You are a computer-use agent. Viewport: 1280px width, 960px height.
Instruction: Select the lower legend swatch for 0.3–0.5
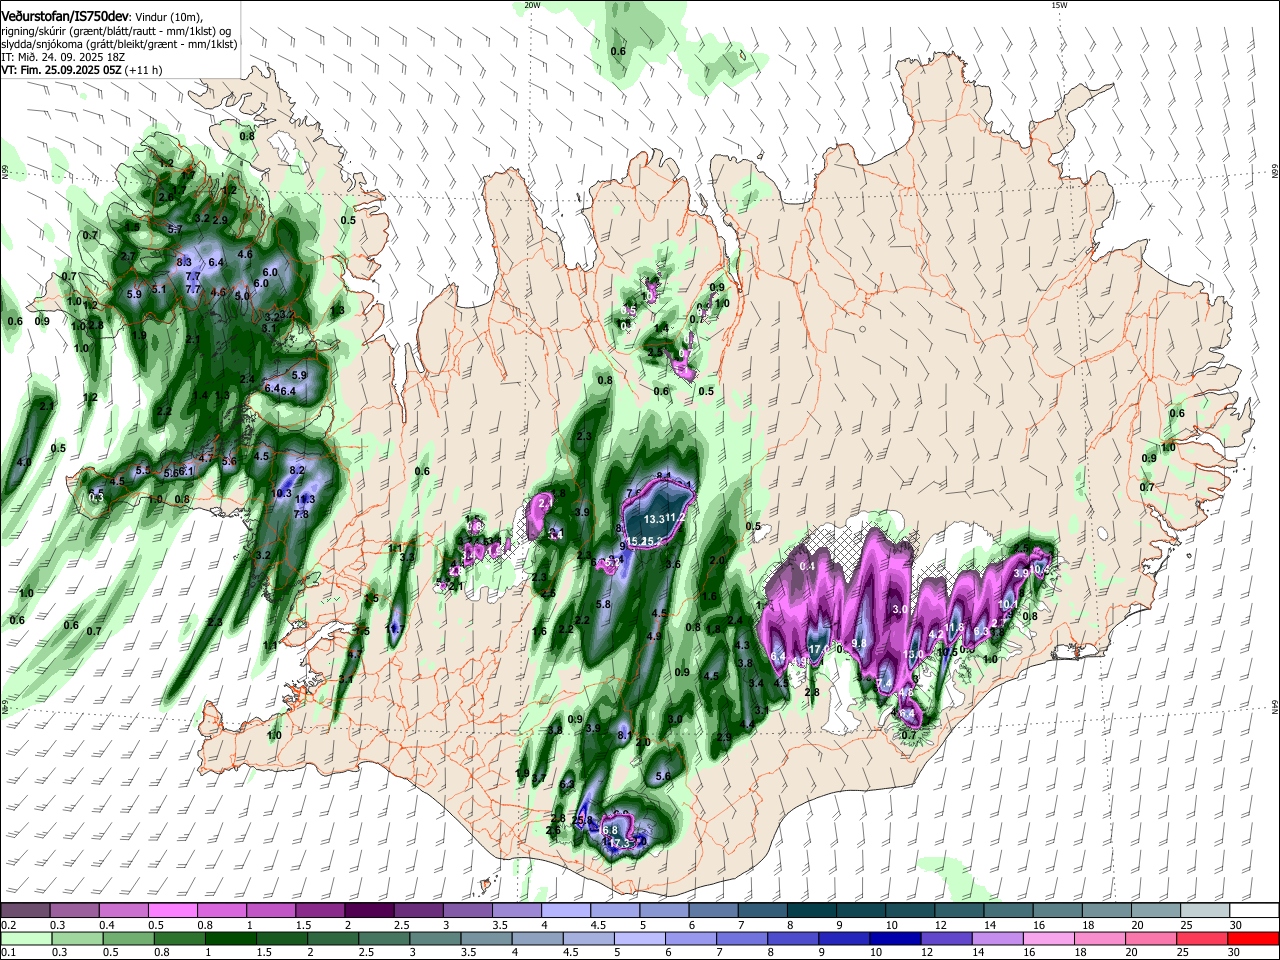76,938
